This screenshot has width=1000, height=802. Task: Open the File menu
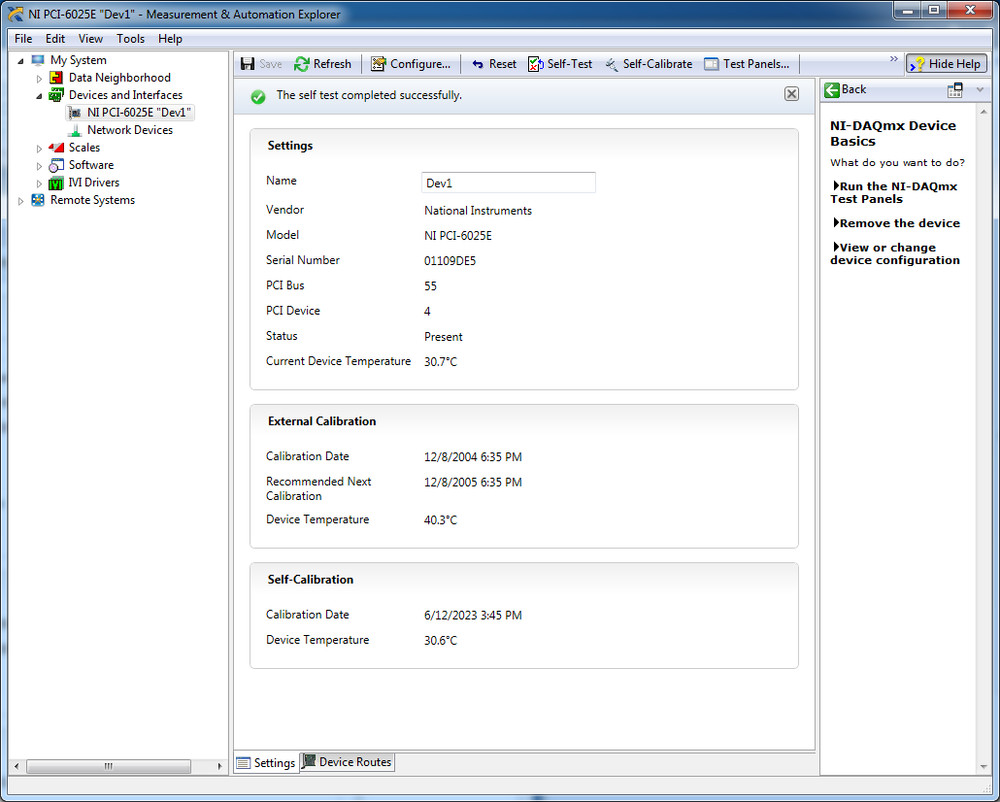point(23,38)
